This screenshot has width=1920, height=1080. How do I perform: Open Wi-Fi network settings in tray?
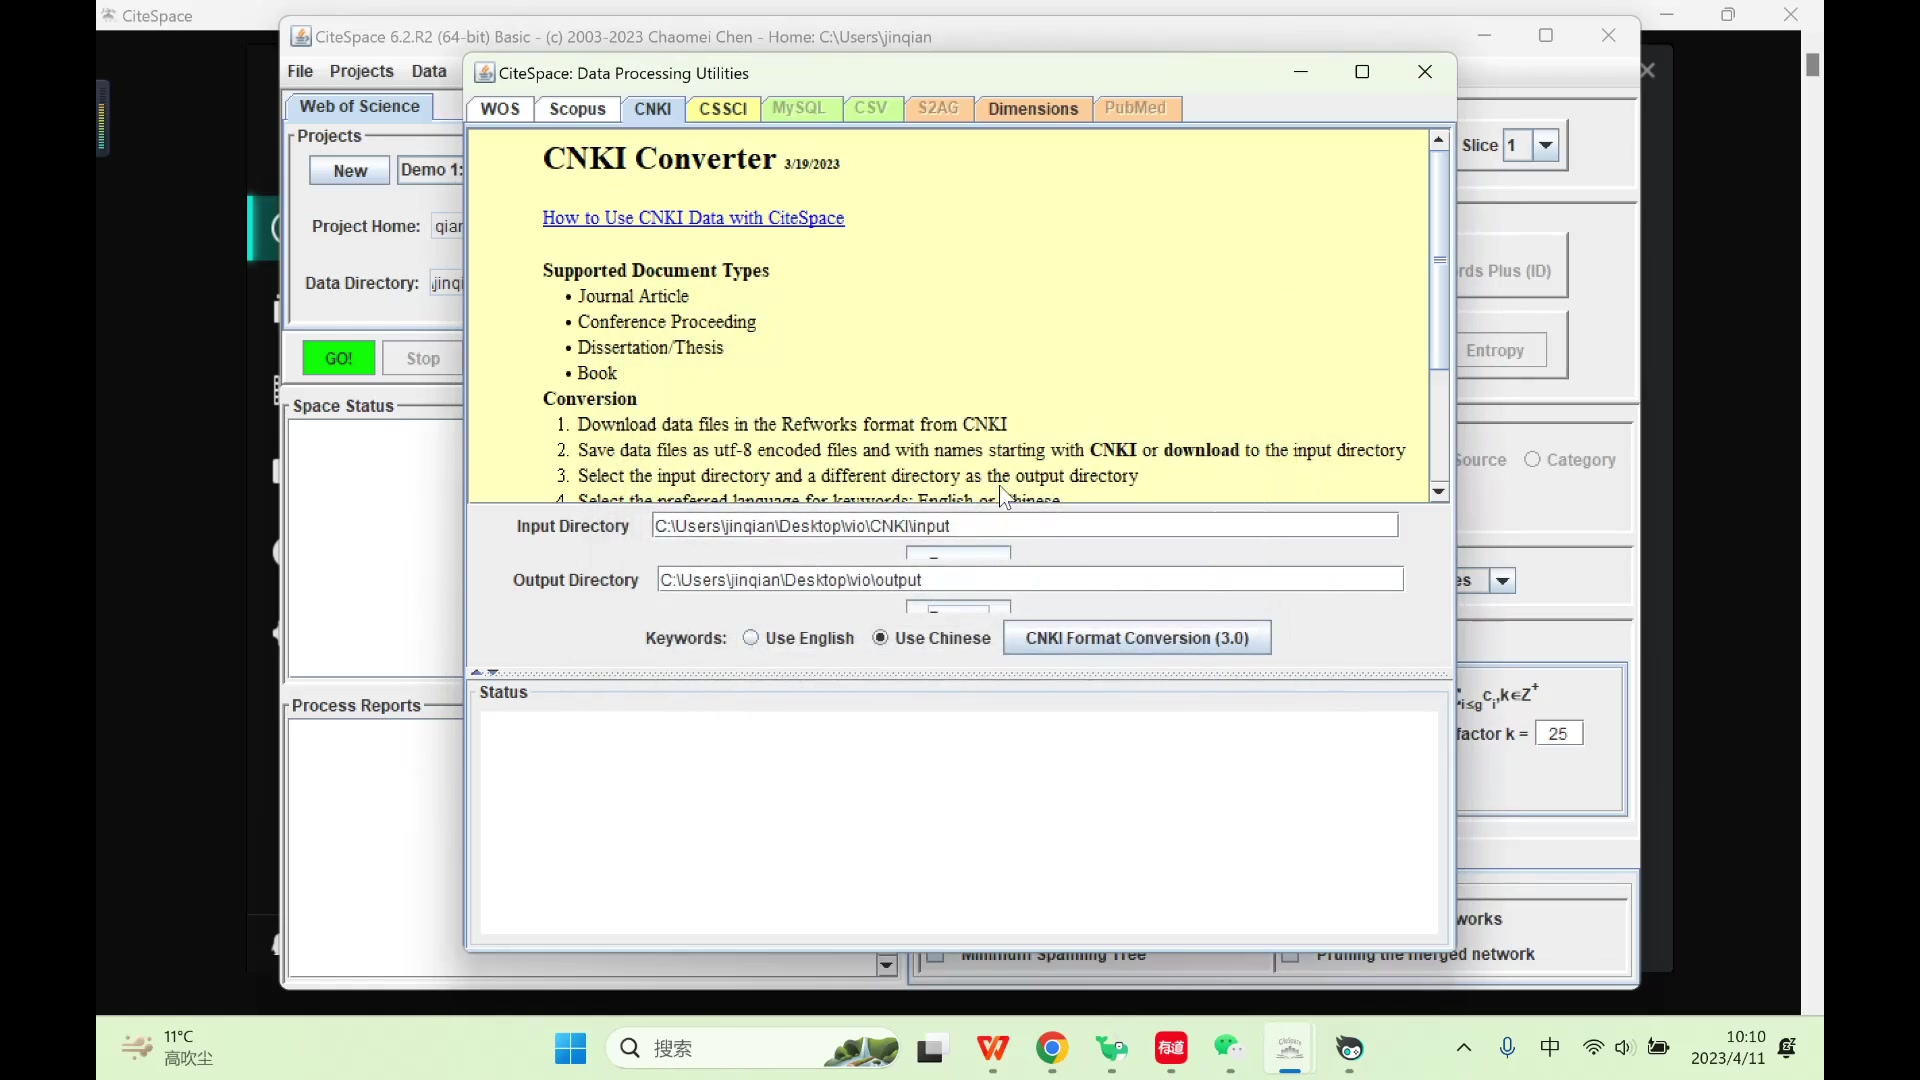coord(1593,1048)
